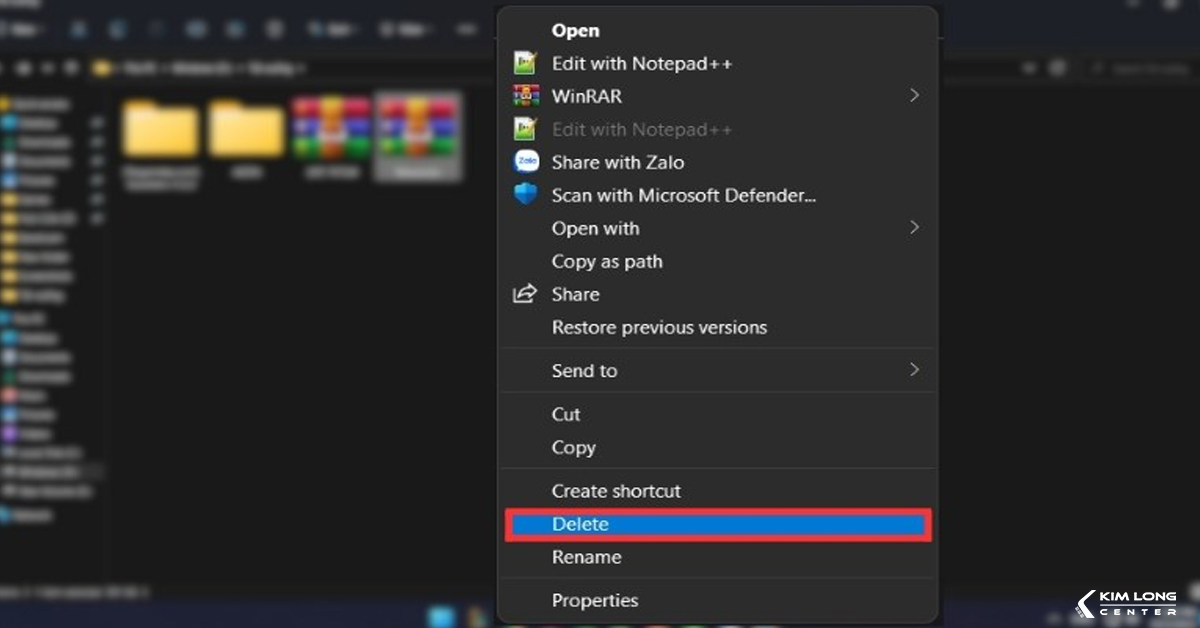Click Create shortcut option
Image resolution: width=1200 pixels, height=628 pixels.
[x=615, y=491]
